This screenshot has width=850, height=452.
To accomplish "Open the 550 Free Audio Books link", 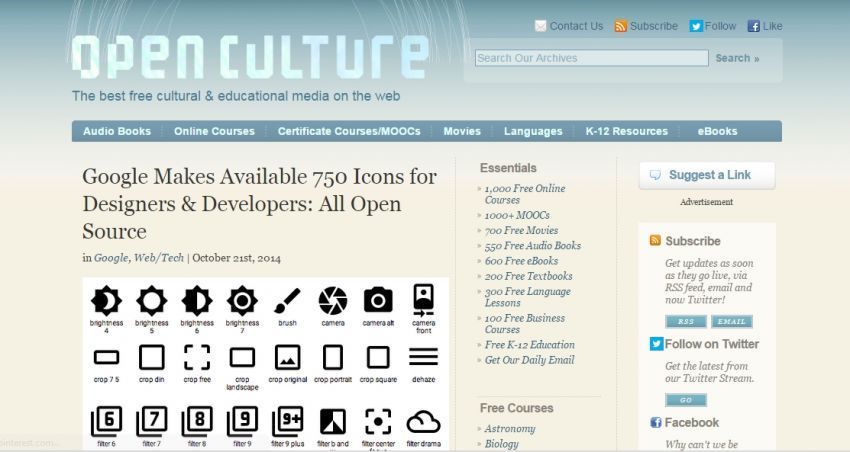I will [533, 246].
